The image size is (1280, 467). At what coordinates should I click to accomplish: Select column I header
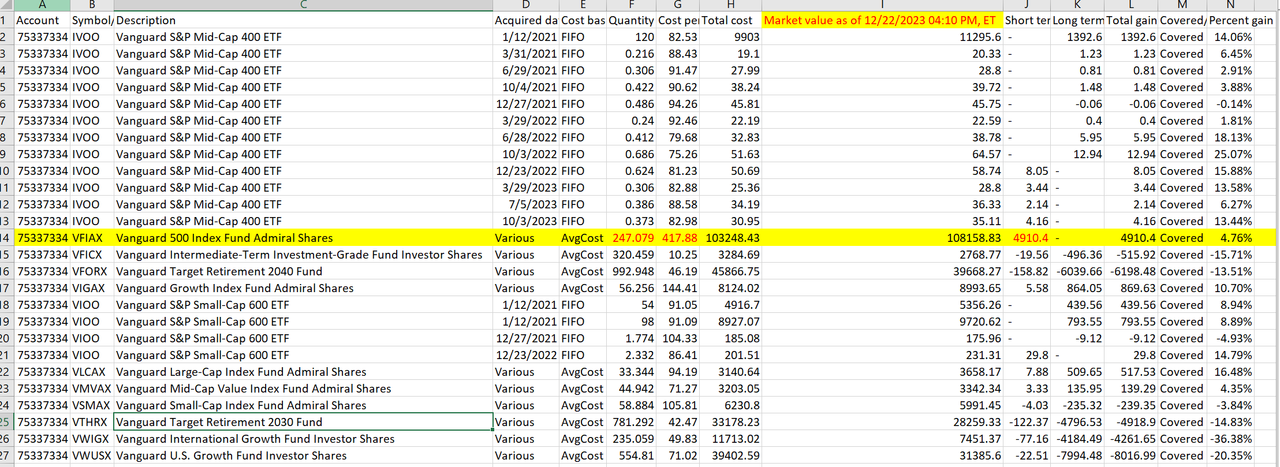pos(882,5)
